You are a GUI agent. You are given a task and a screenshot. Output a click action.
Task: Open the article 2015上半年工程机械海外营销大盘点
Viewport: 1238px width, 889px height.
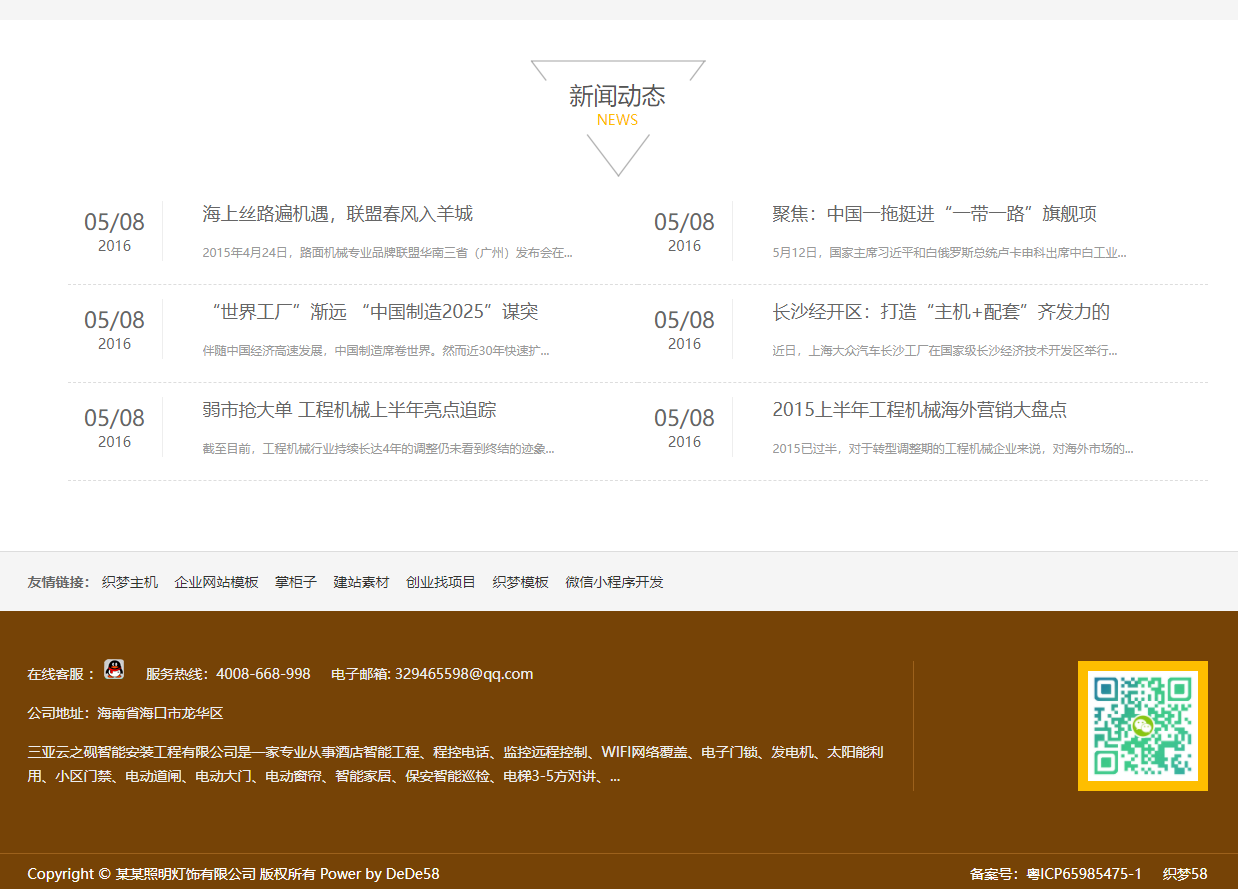click(x=919, y=410)
